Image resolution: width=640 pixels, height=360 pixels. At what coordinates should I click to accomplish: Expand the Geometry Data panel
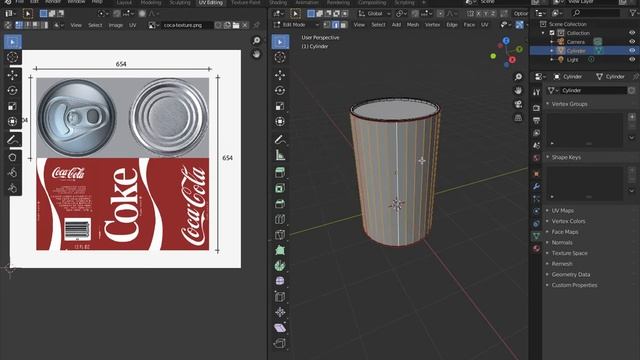click(571, 275)
